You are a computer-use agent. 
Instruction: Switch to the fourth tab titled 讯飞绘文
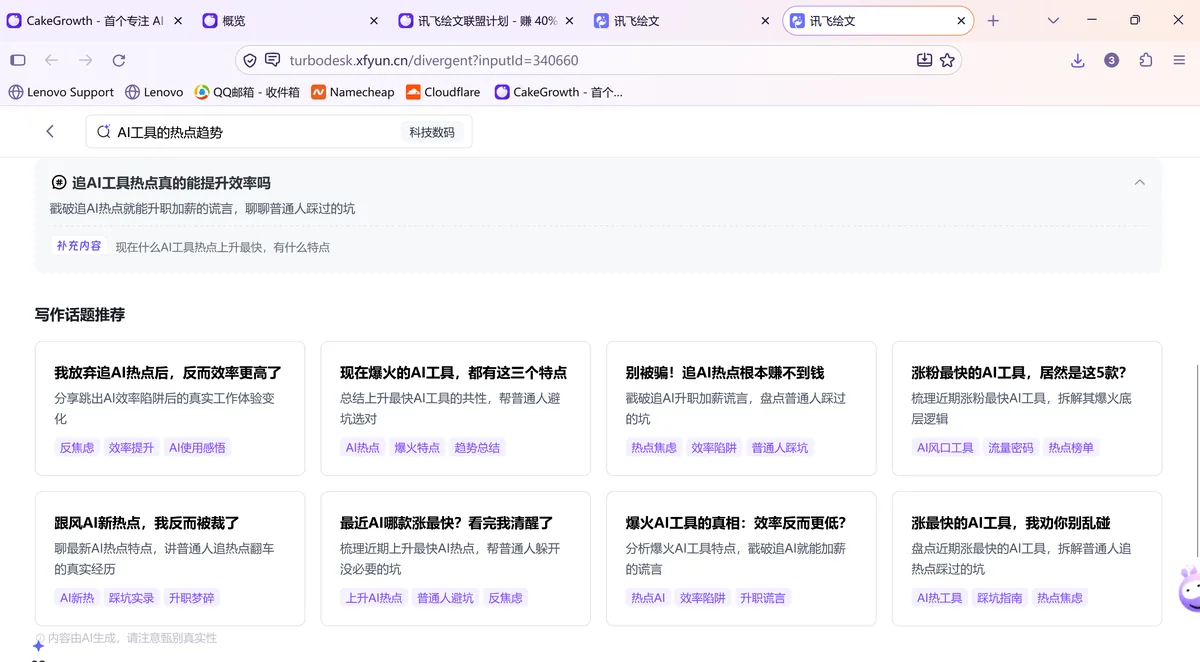point(680,20)
